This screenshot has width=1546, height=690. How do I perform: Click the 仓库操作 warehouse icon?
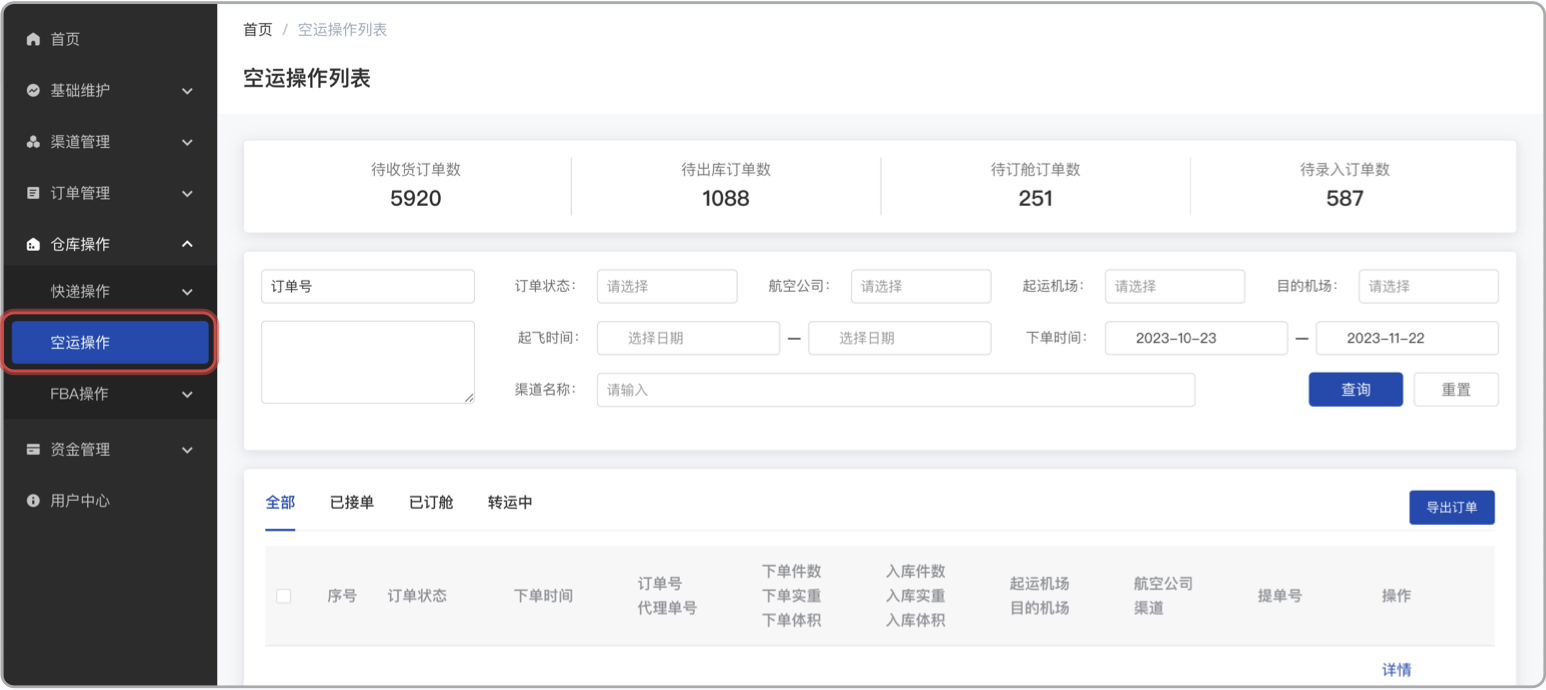pyautogui.click(x=31, y=243)
